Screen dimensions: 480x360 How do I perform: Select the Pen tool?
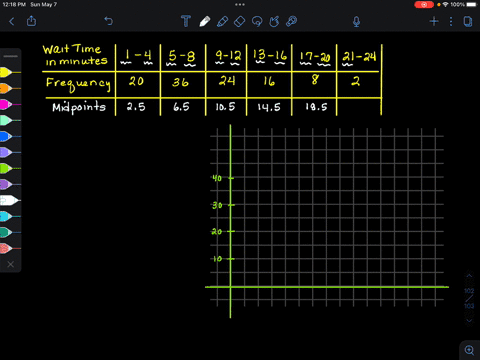[x=205, y=21]
